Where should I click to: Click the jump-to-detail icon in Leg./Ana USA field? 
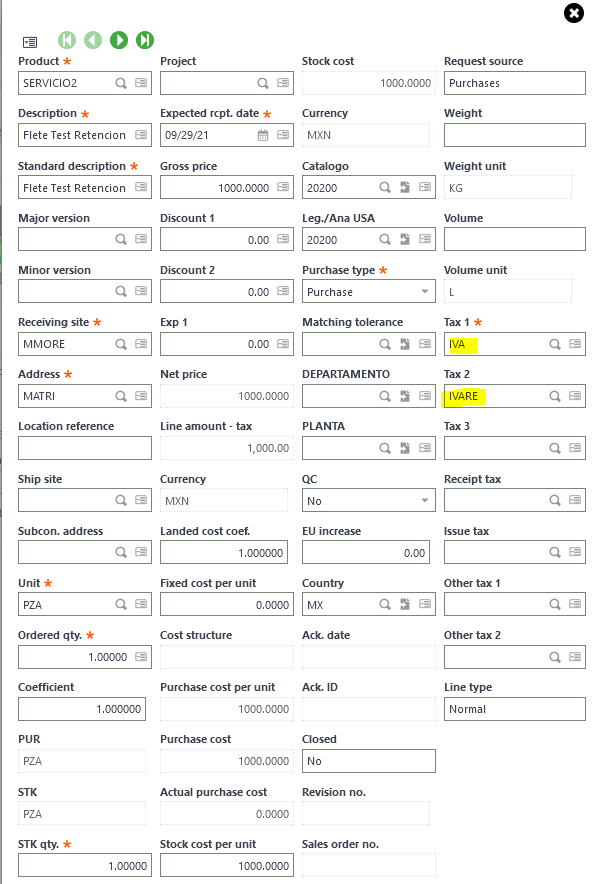[x=408, y=239]
